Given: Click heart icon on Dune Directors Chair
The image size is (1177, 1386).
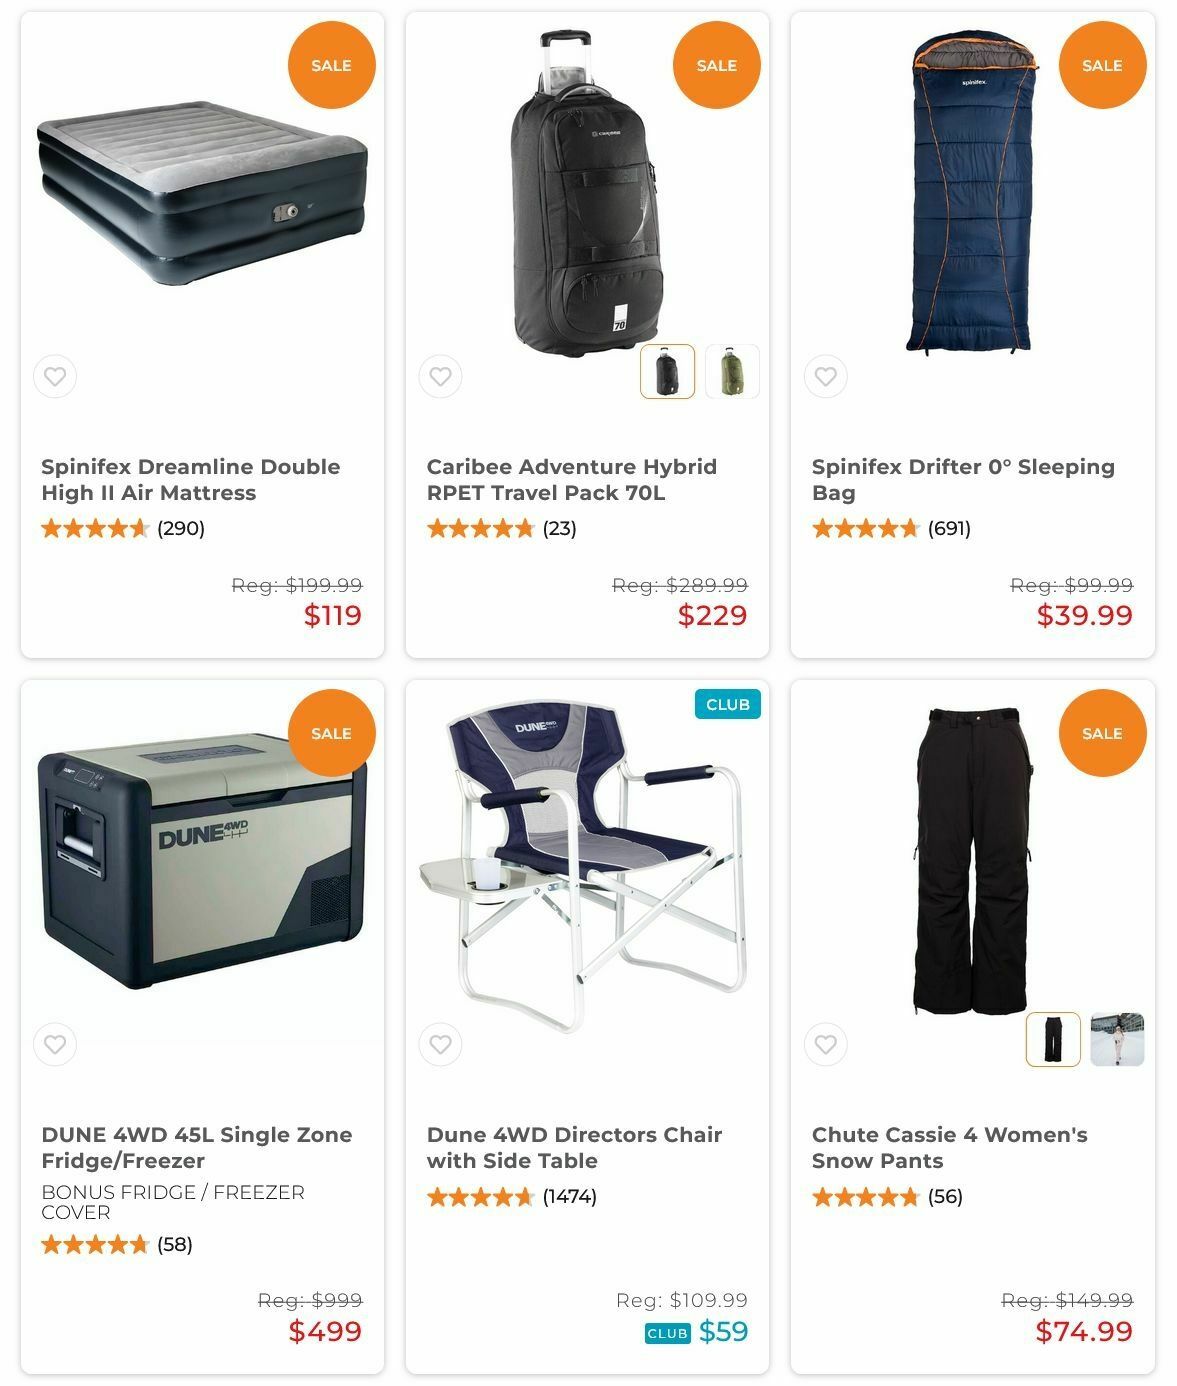Looking at the screenshot, I should [440, 1045].
